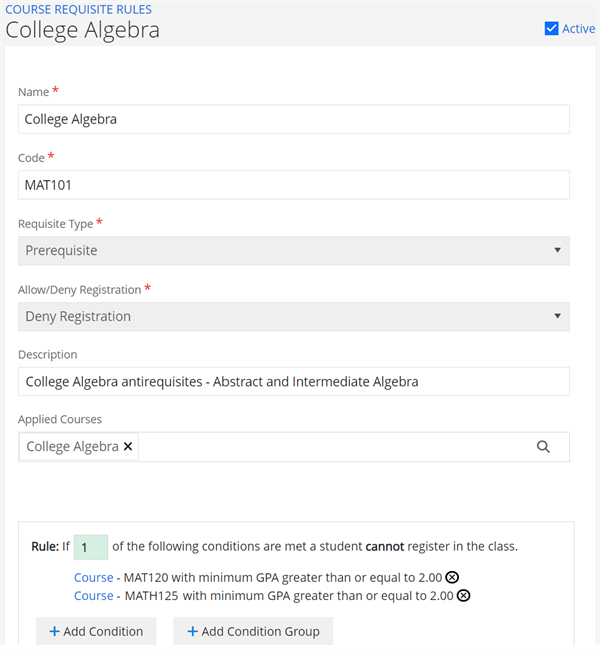Open the Course link for MAT120

94,577
